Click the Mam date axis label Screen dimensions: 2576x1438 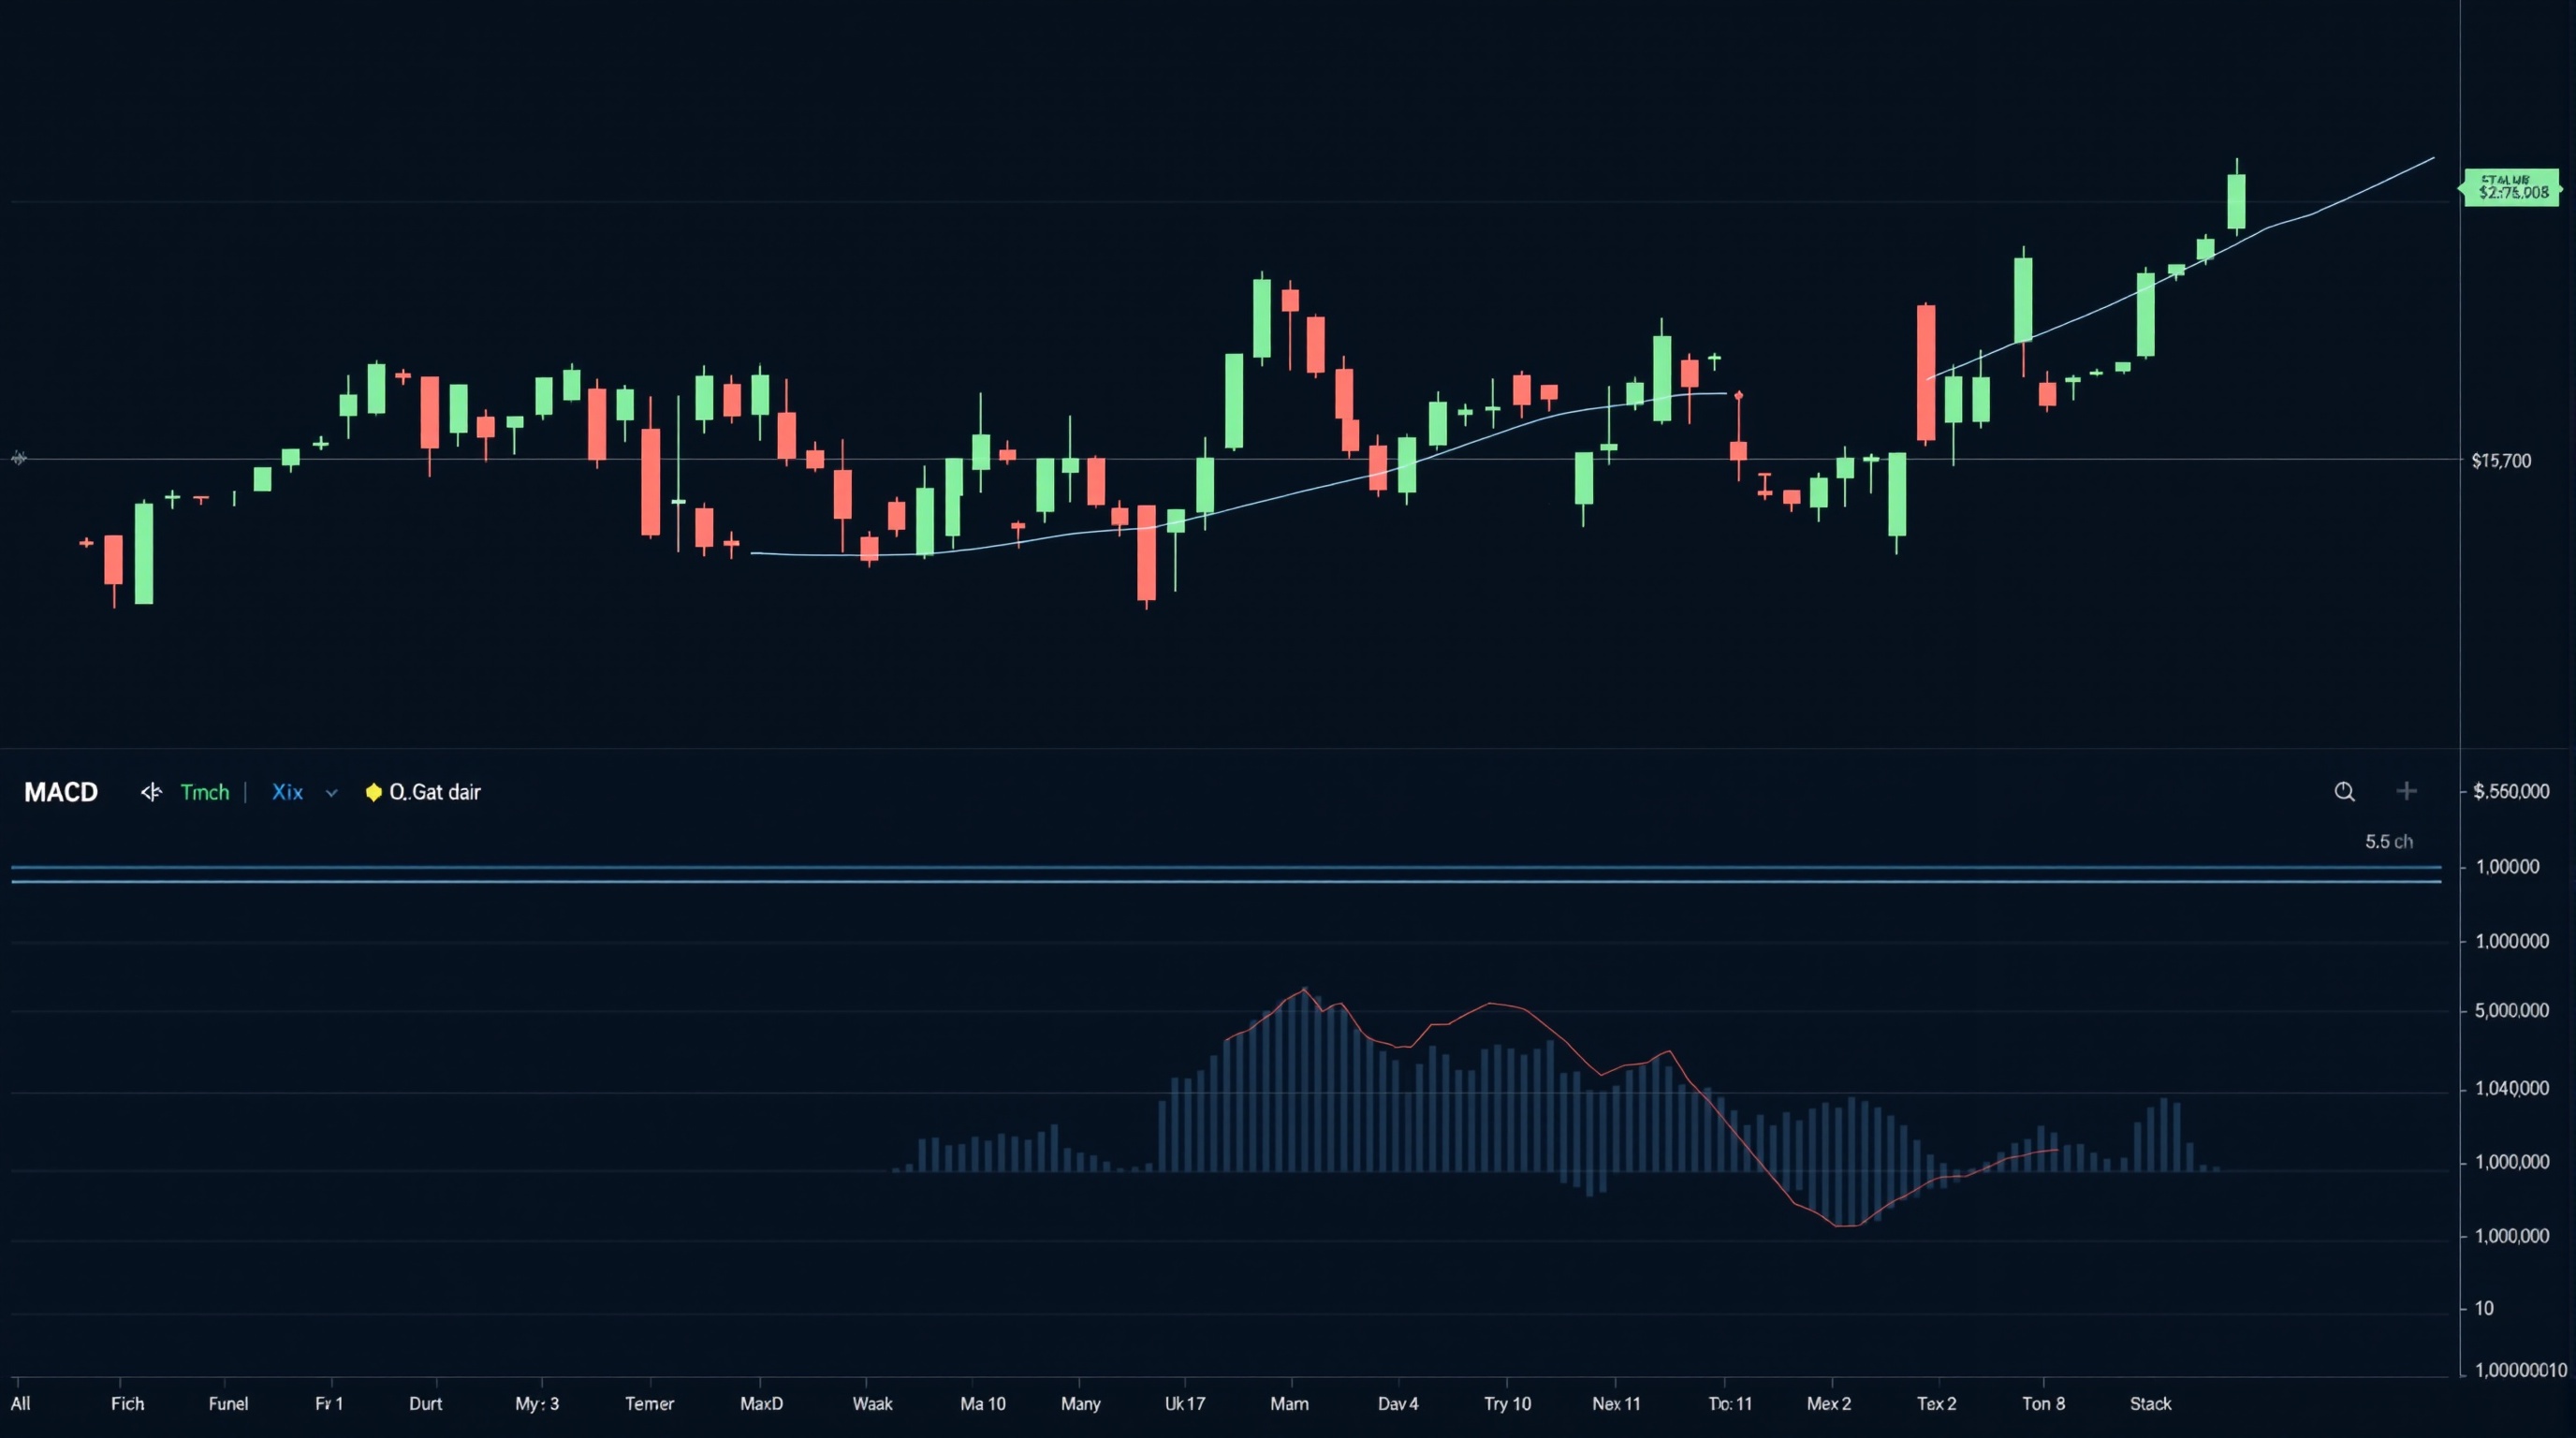[1289, 1403]
